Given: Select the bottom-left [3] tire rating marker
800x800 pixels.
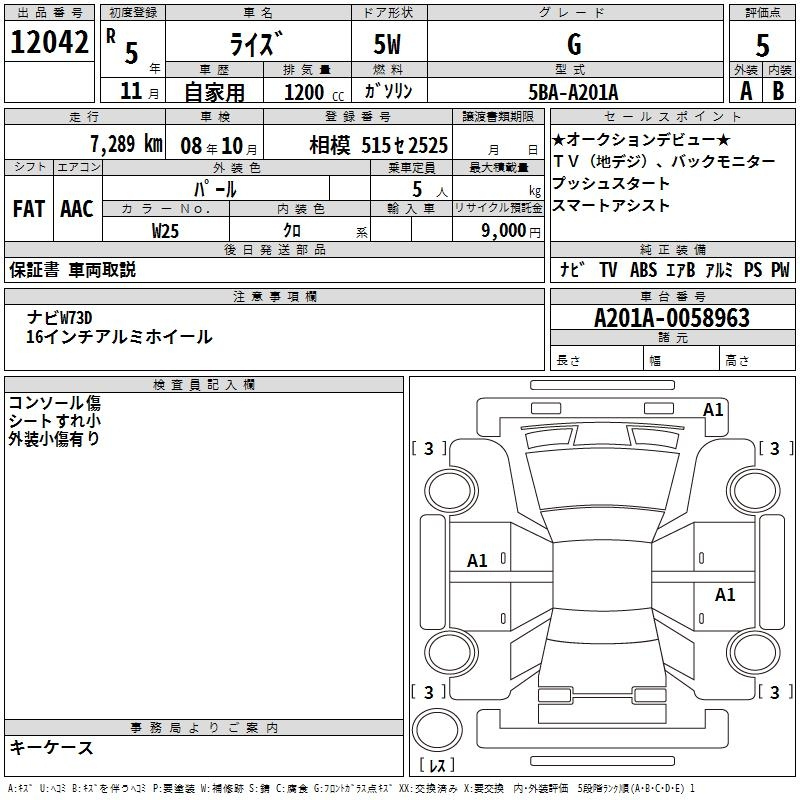Looking at the screenshot, I should [429, 692].
